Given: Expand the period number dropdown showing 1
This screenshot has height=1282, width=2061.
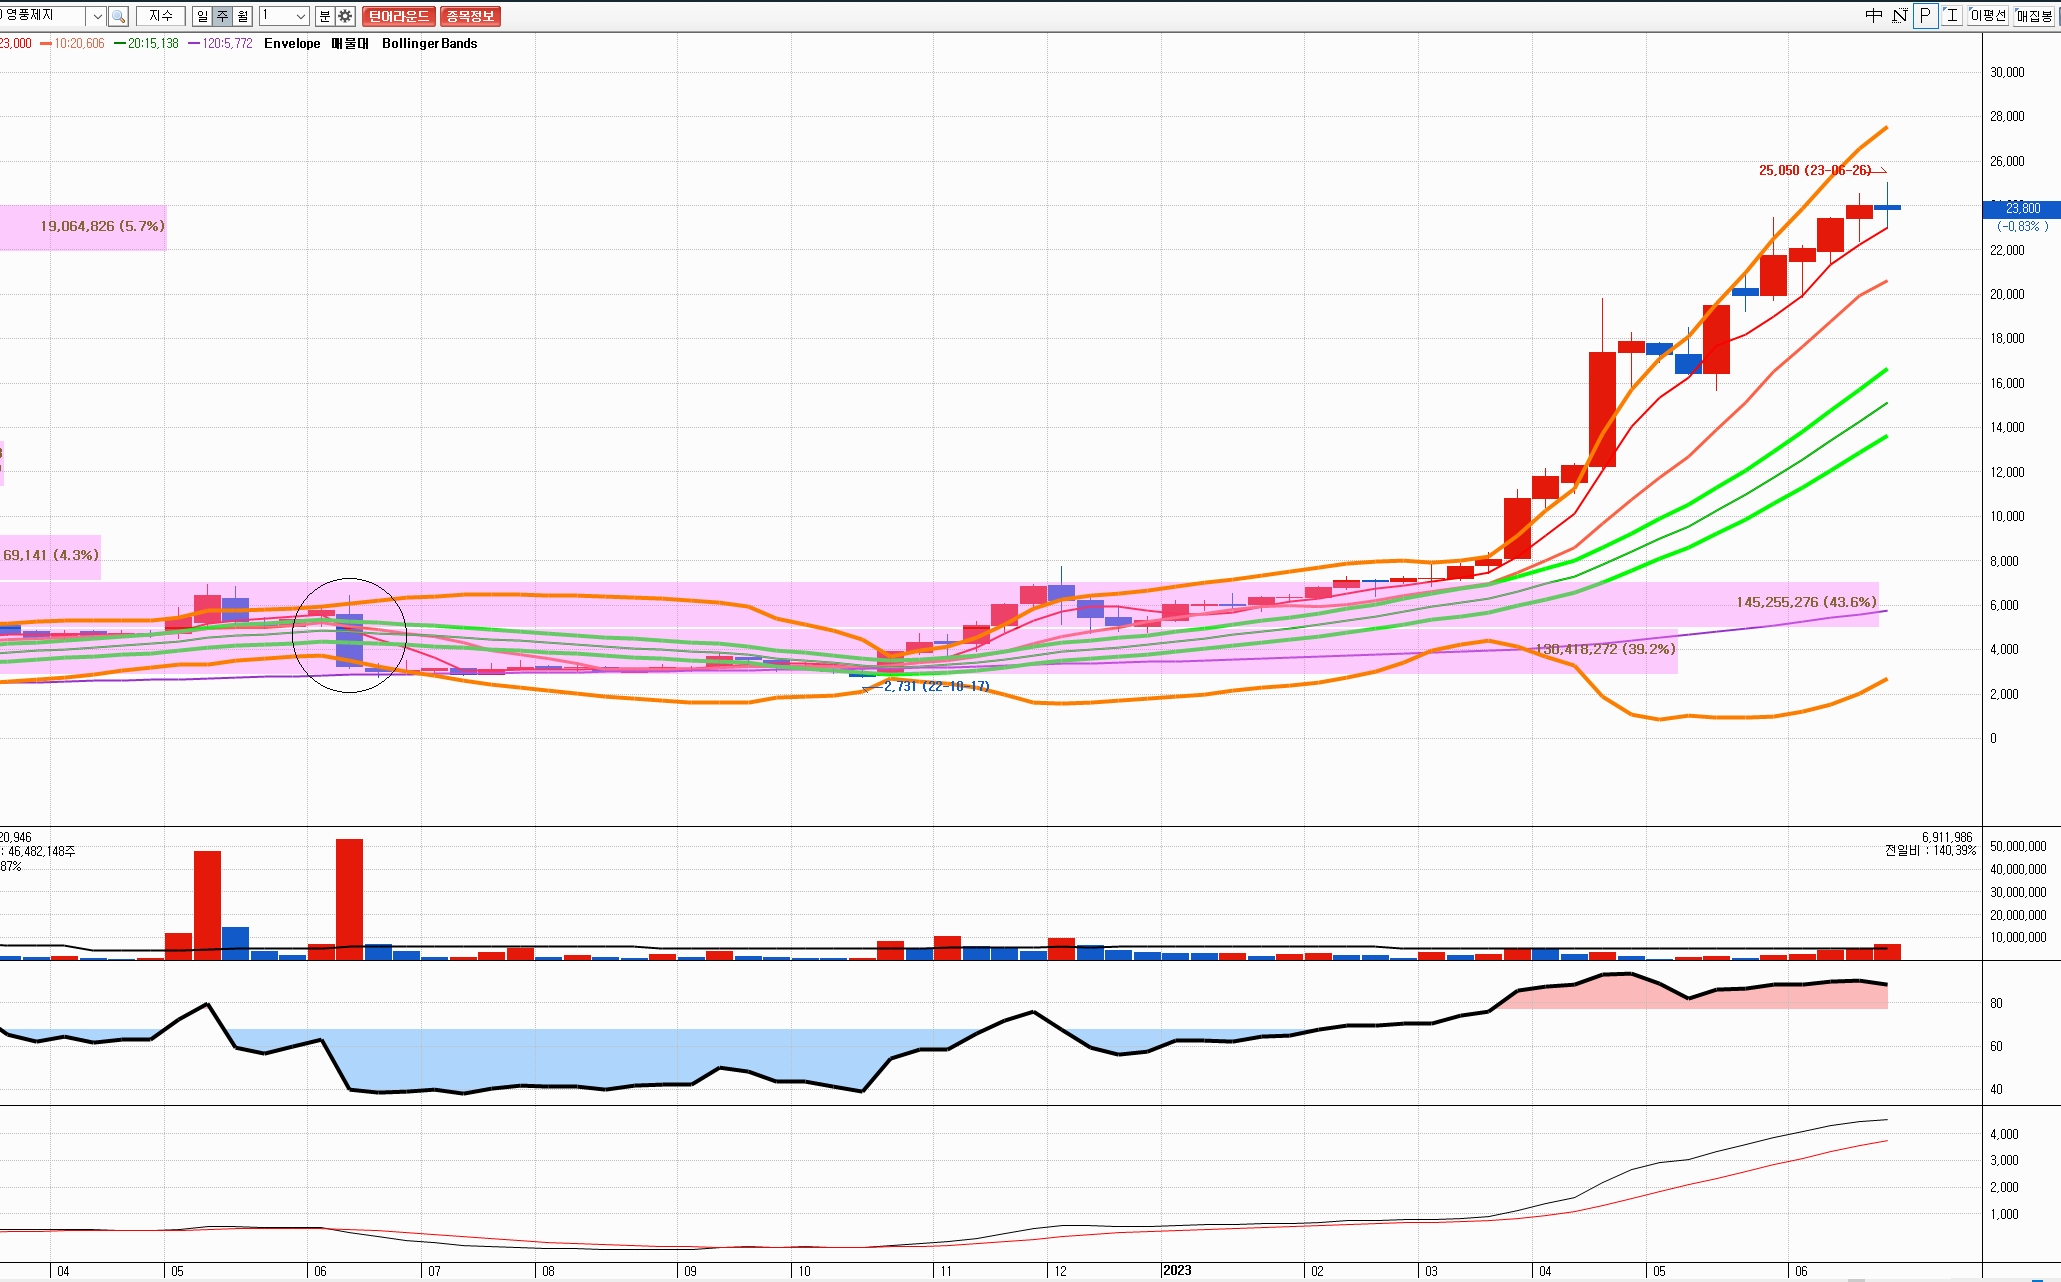Looking at the screenshot, I should [300, 16].
